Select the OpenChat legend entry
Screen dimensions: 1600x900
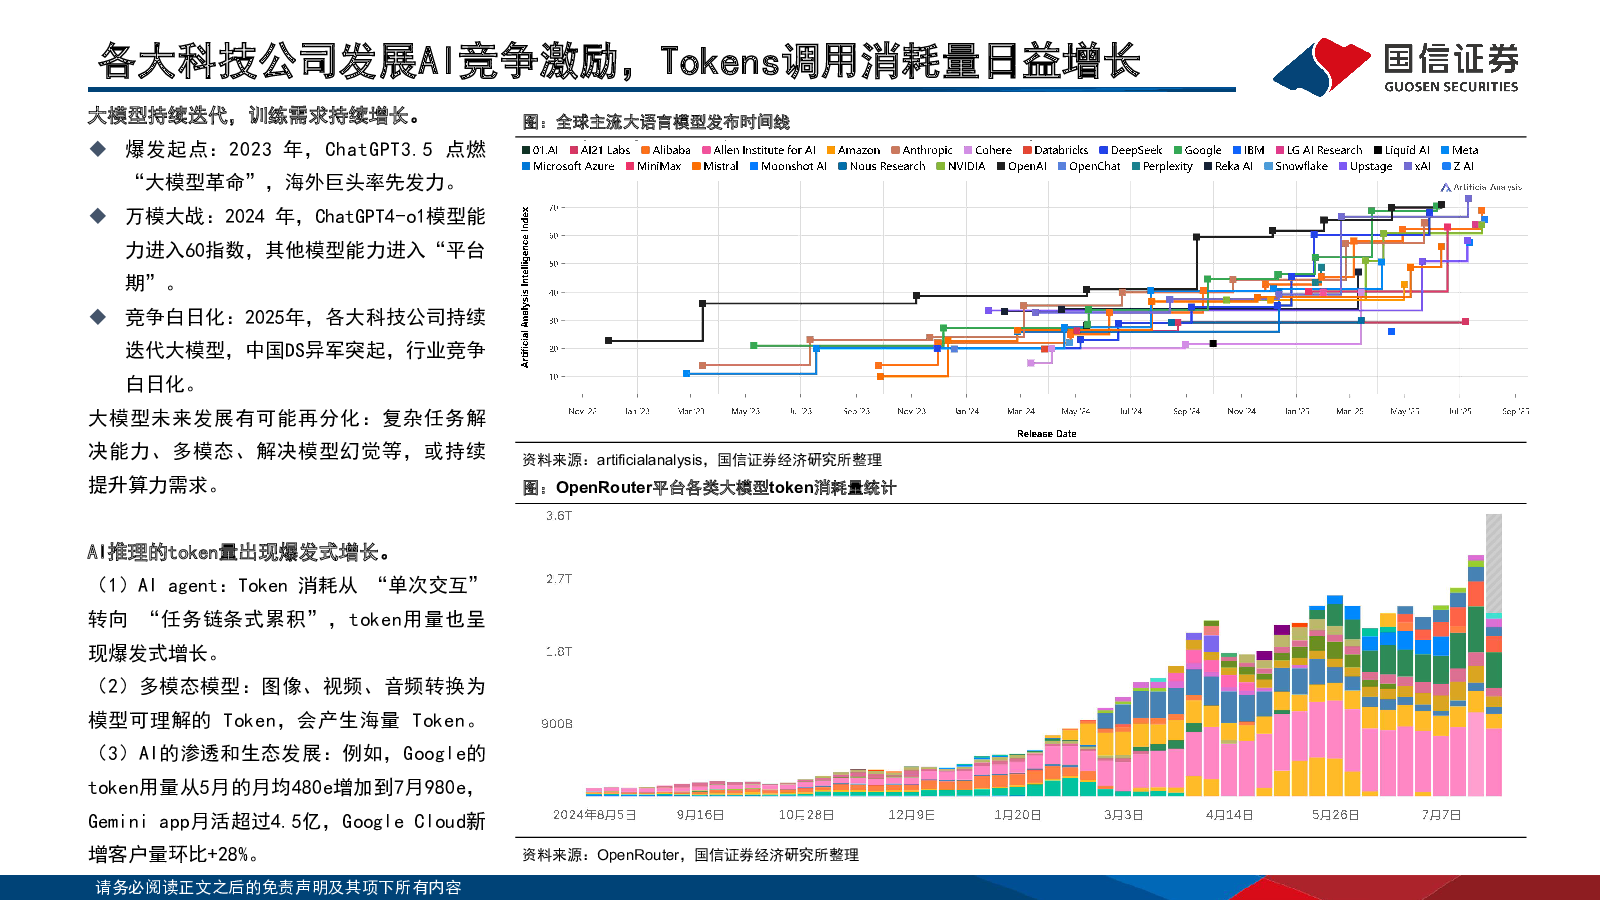[x=1089, y=166]
